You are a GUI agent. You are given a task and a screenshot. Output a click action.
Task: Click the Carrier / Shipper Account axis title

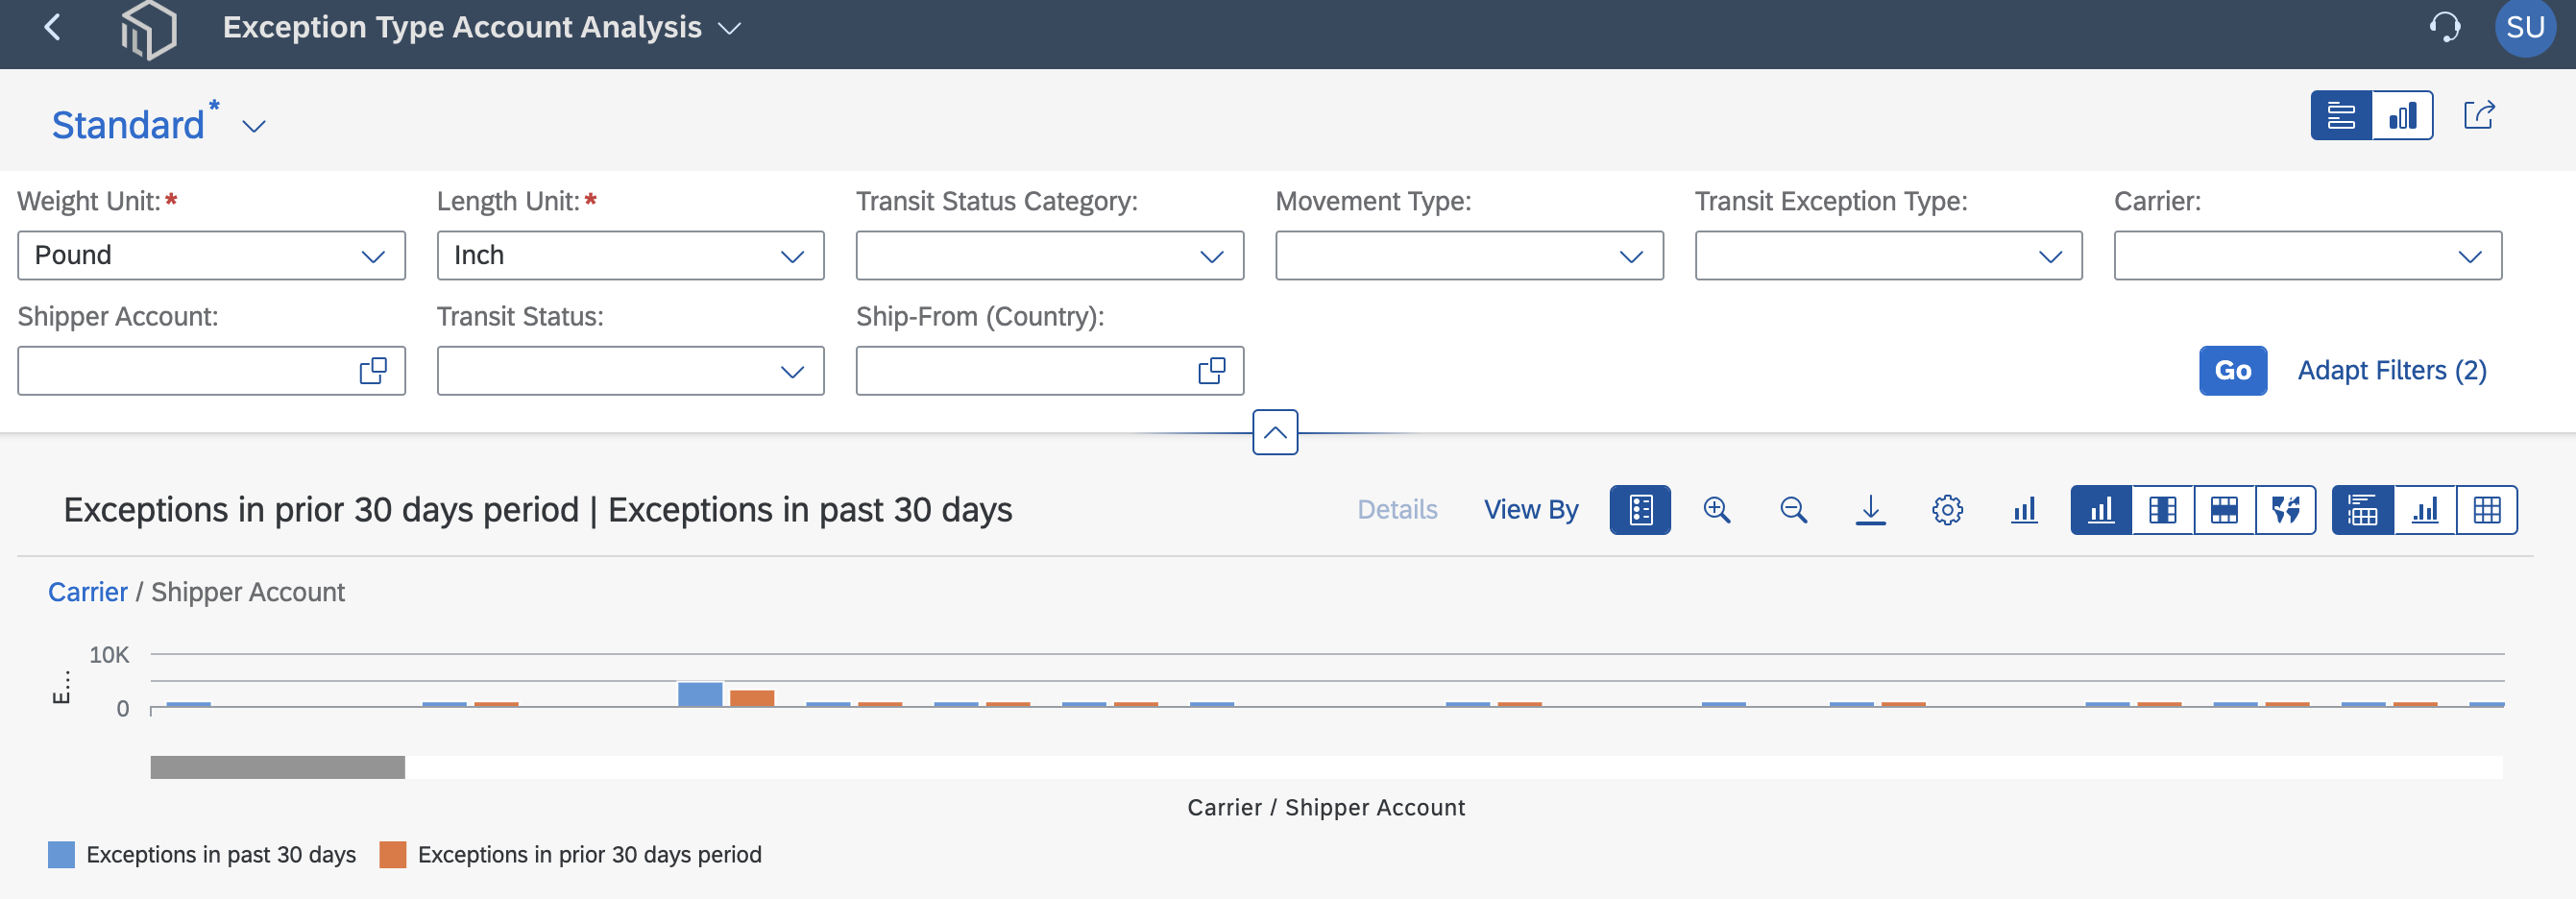1326,808
